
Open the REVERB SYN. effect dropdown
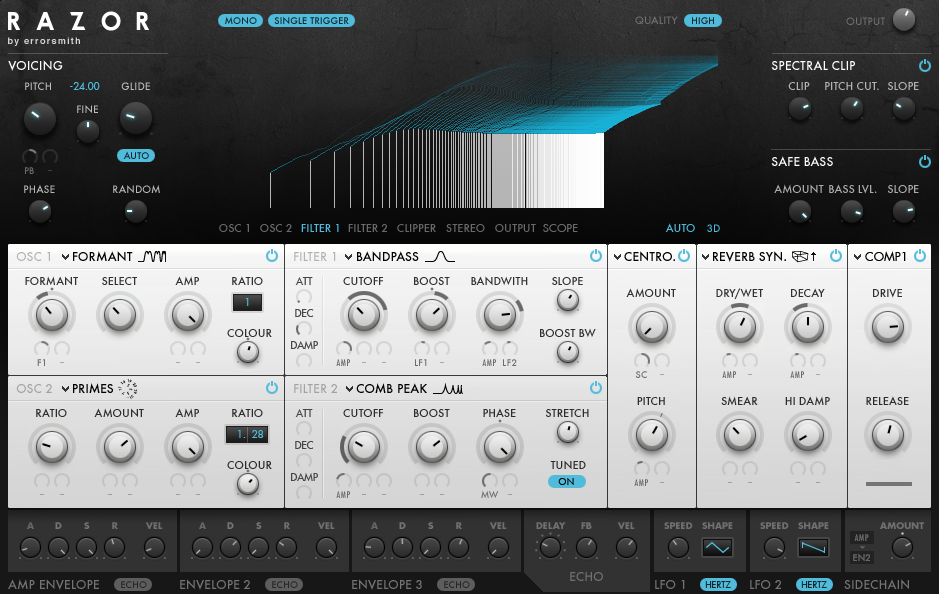744,256
